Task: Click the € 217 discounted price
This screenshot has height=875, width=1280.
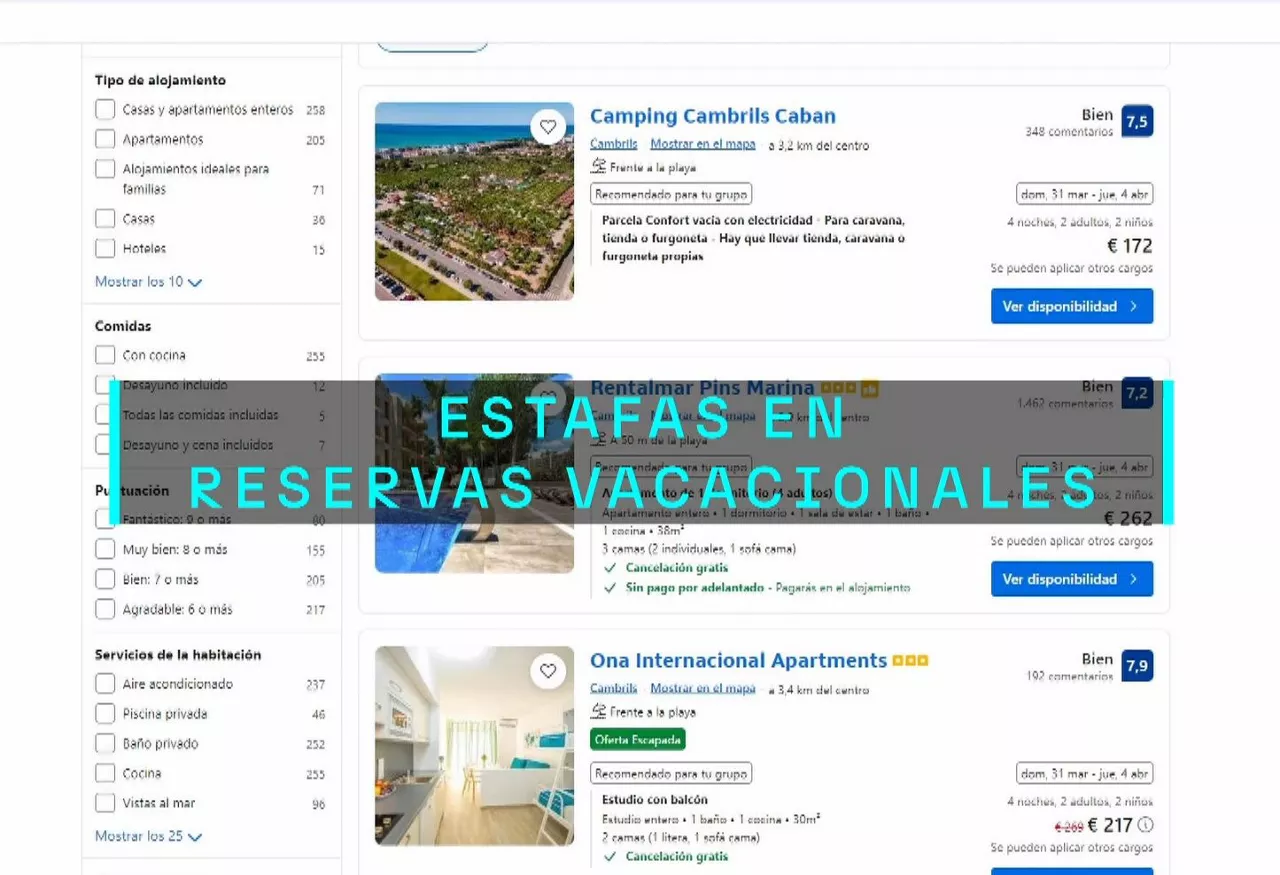Action: pos(1109,826)
